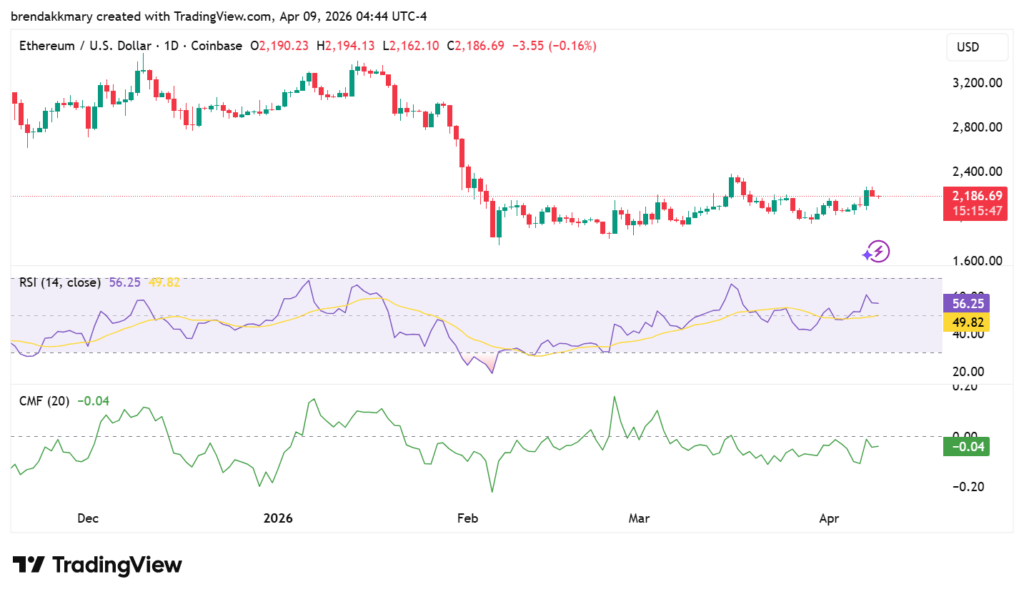Click the red last price label 2,186.69
Screen dimensions: 1024x597
(977, 196)
